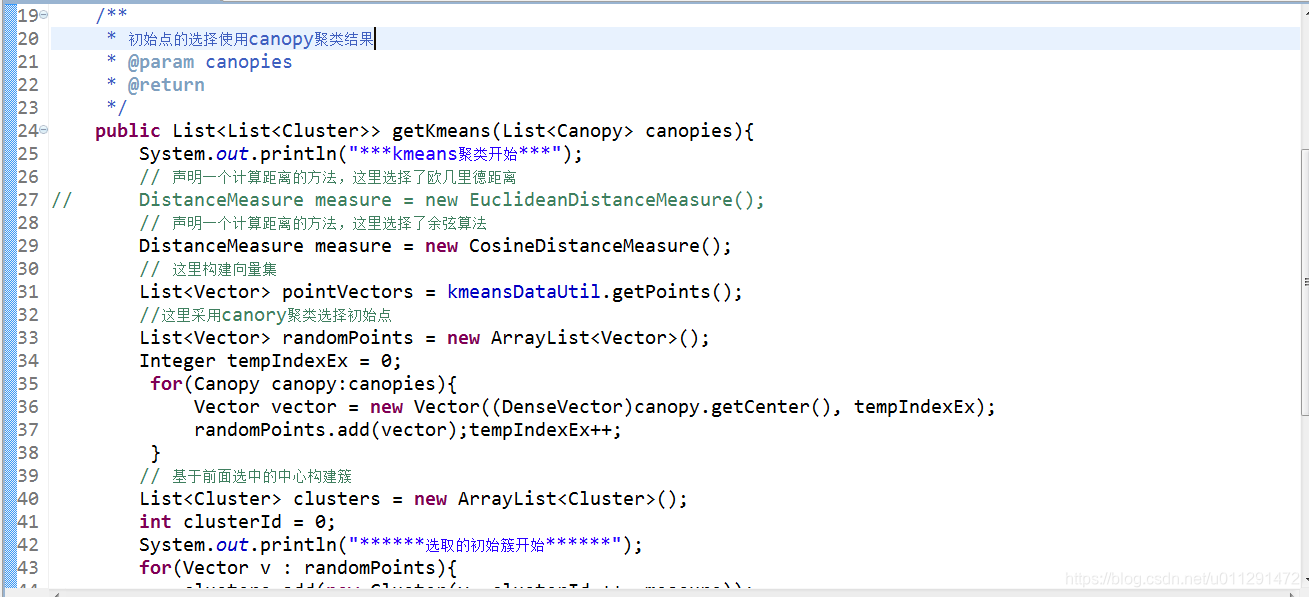1309x597 pixels.
Task: Click 'List<Vector> pointVectors' on line 31
Action: 276,292
